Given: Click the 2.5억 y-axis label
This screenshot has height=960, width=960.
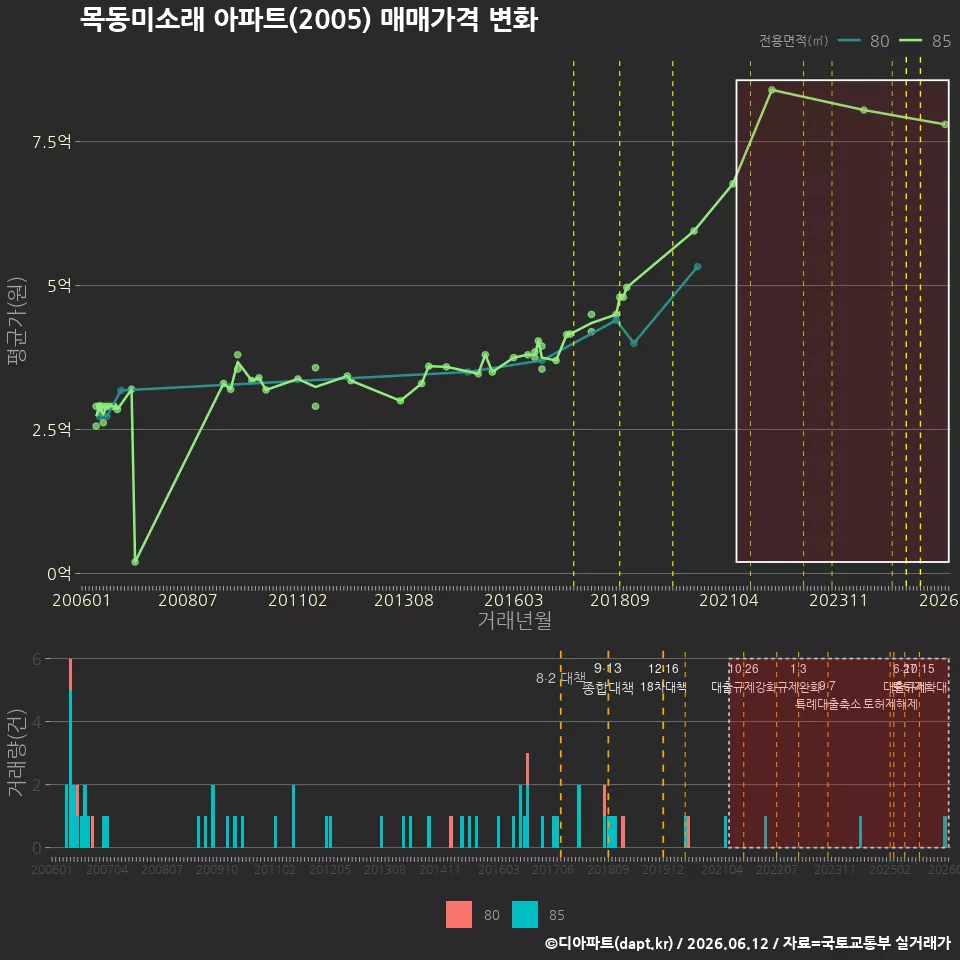Looking at the screenshot, I should [51, 430].
